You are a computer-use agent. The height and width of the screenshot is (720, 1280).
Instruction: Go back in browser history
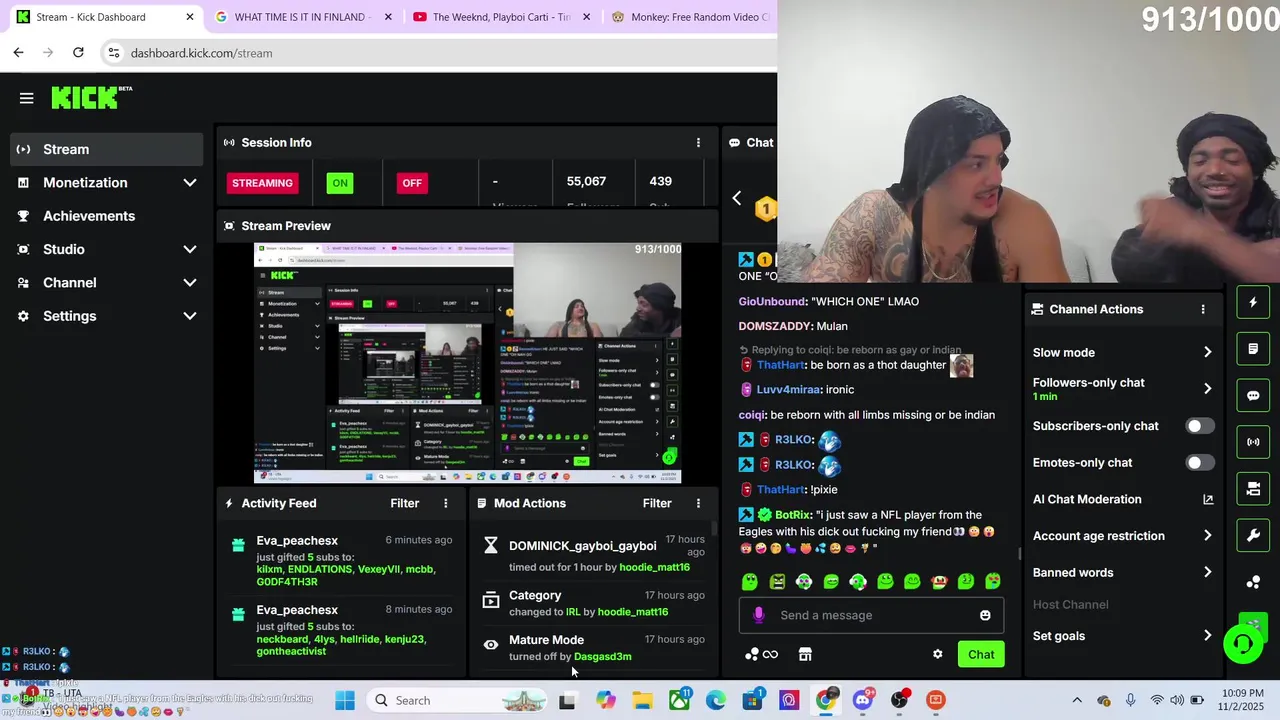point(18,52)
